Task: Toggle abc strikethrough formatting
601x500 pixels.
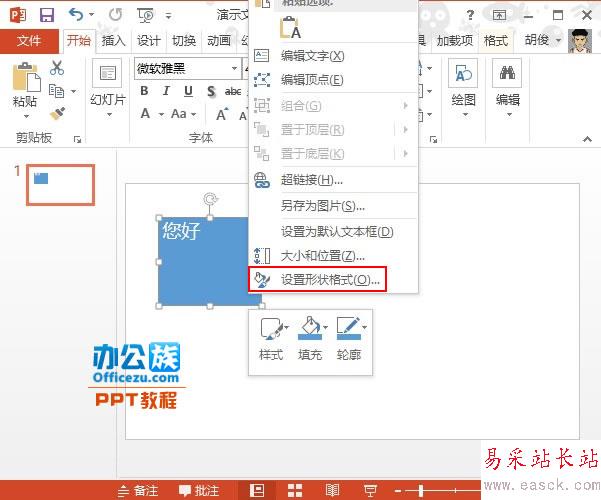Action: (x=233, y=91)
